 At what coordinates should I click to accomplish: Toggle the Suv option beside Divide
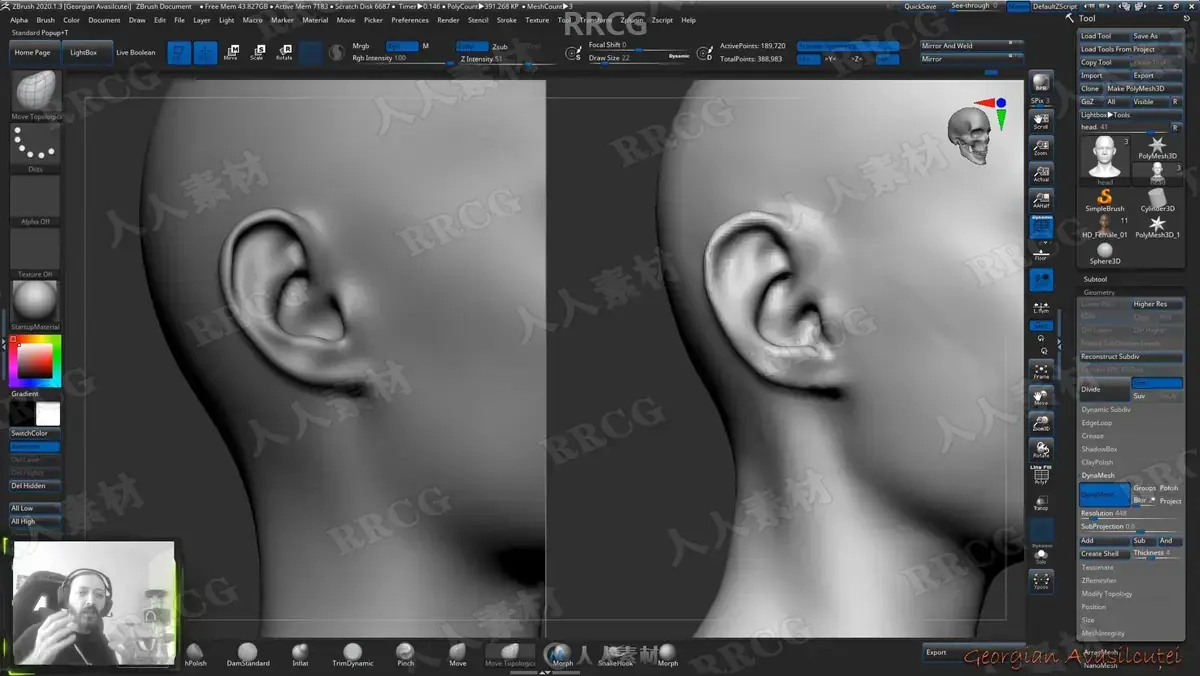(x=1139, y=396)
